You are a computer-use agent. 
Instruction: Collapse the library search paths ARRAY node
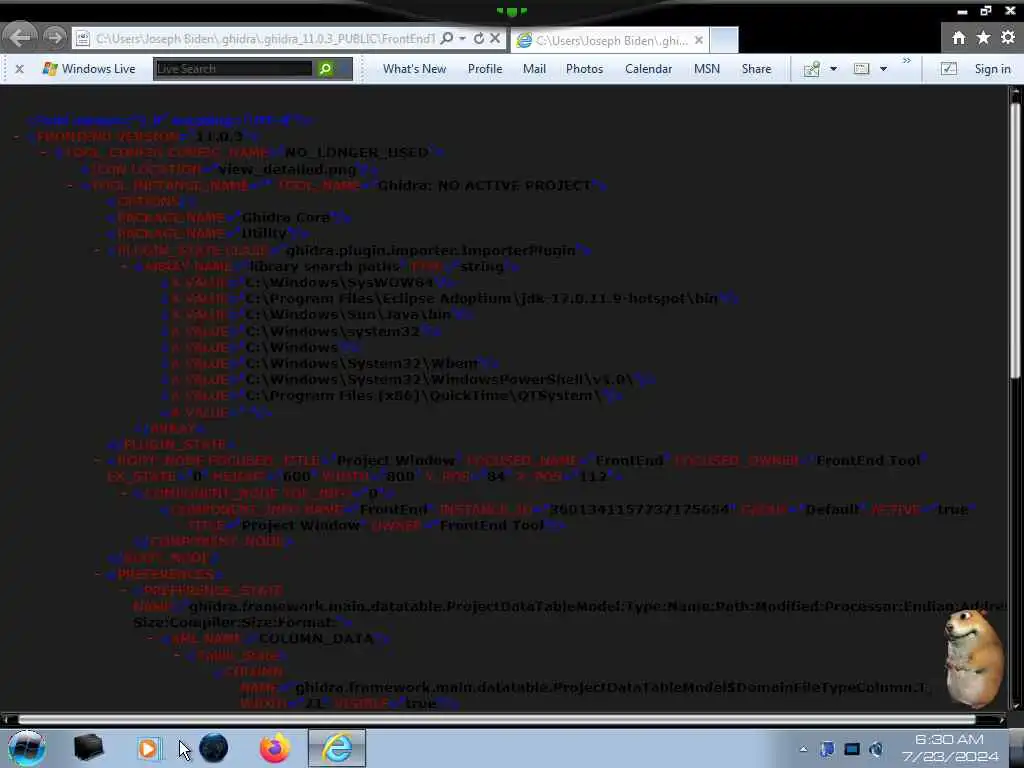click(124, 266)
